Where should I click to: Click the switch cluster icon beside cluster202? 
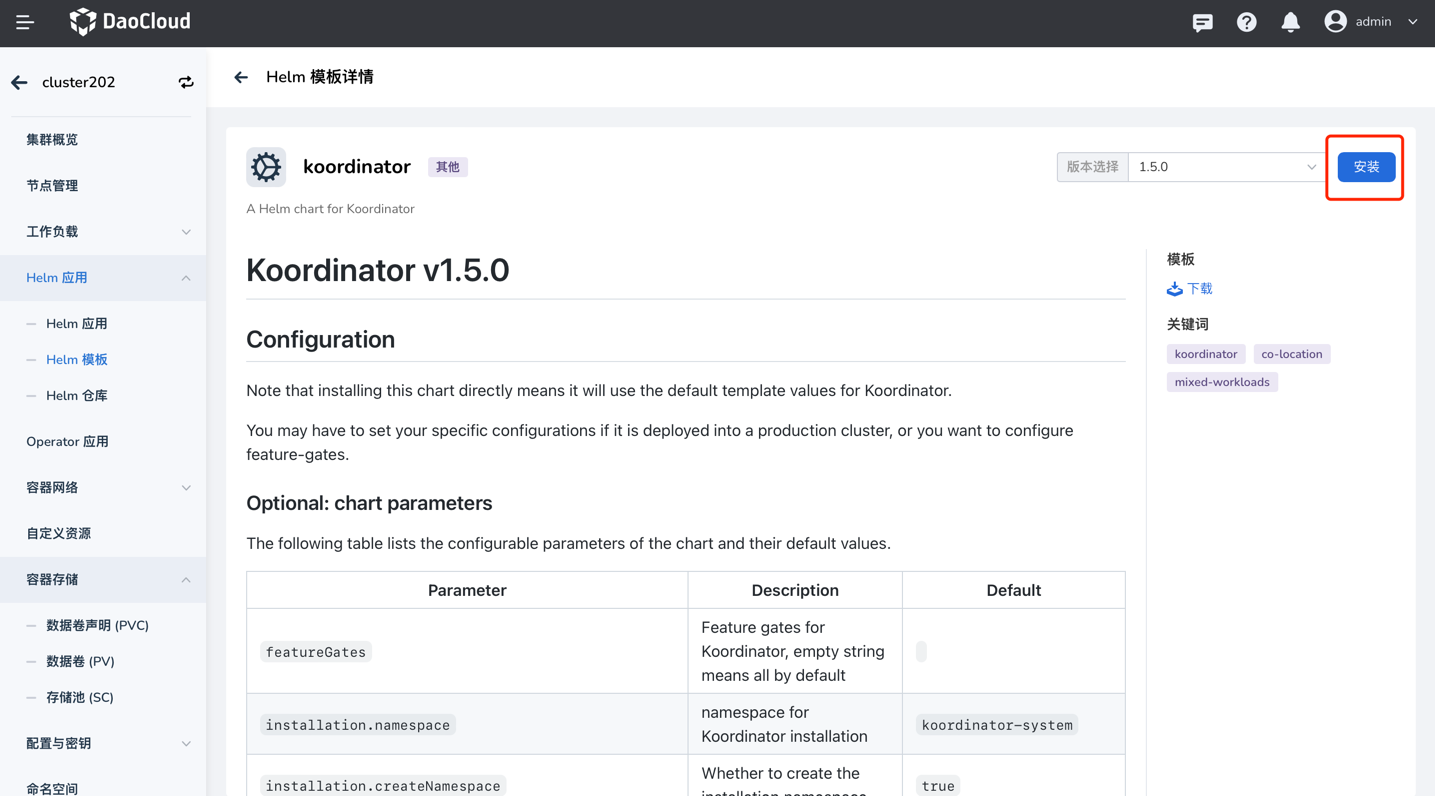tap(186, 83)
